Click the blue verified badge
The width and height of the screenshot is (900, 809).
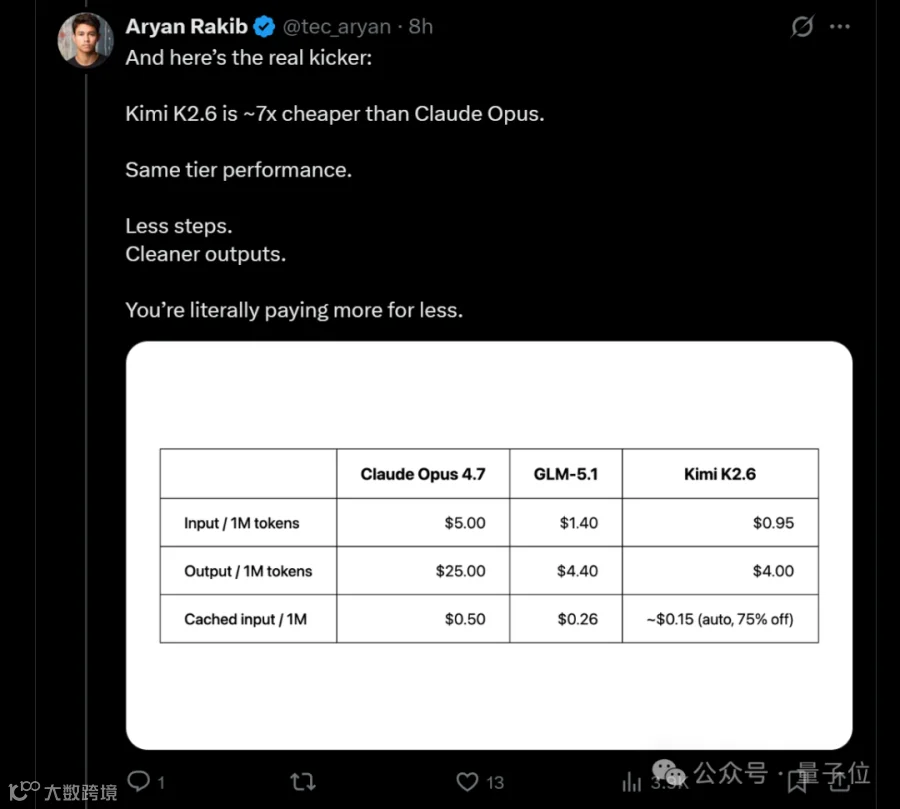coord(264,27)
